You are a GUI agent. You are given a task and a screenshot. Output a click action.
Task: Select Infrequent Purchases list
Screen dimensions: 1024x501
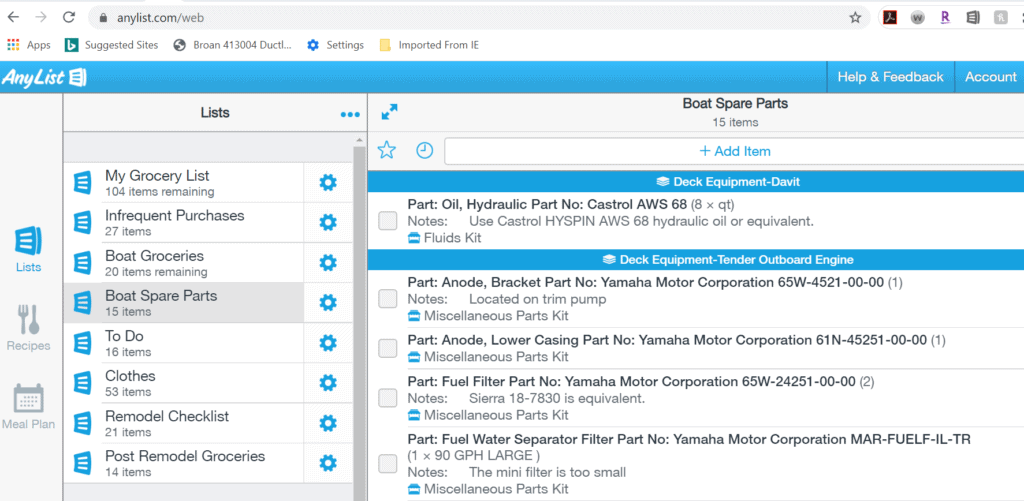(186, 223)
